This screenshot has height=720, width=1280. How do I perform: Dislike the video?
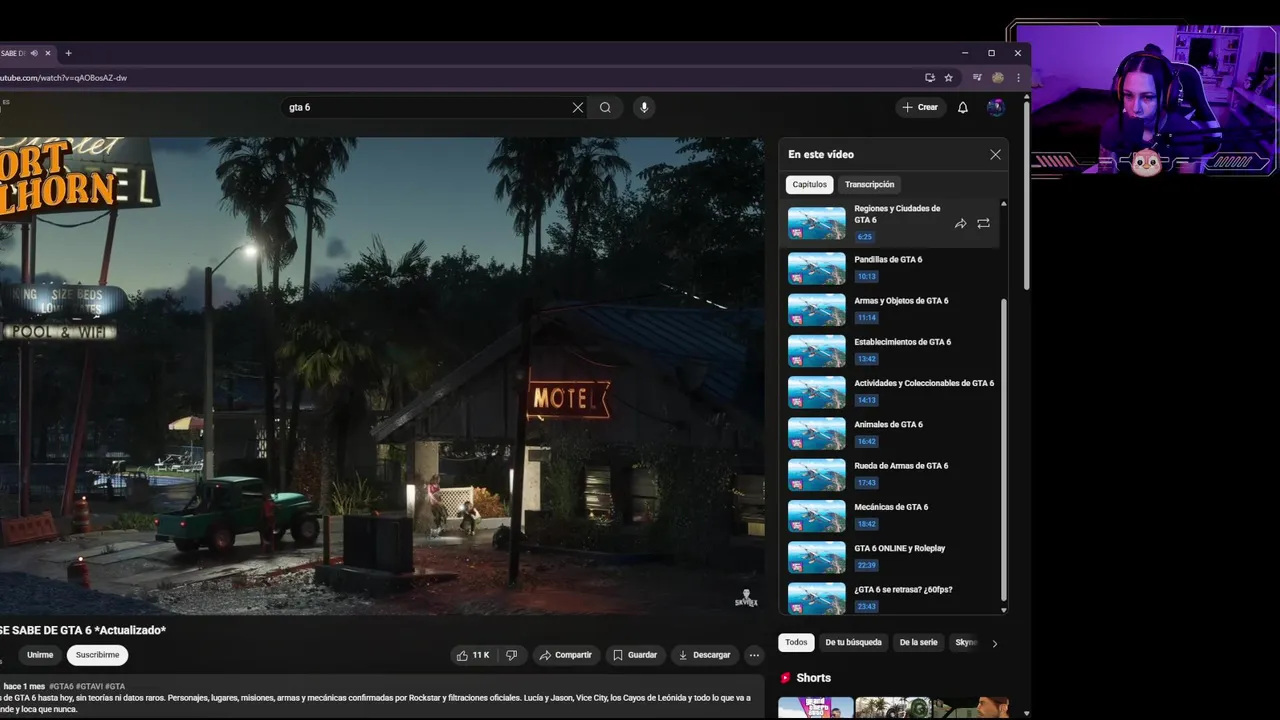coord(512,655)
